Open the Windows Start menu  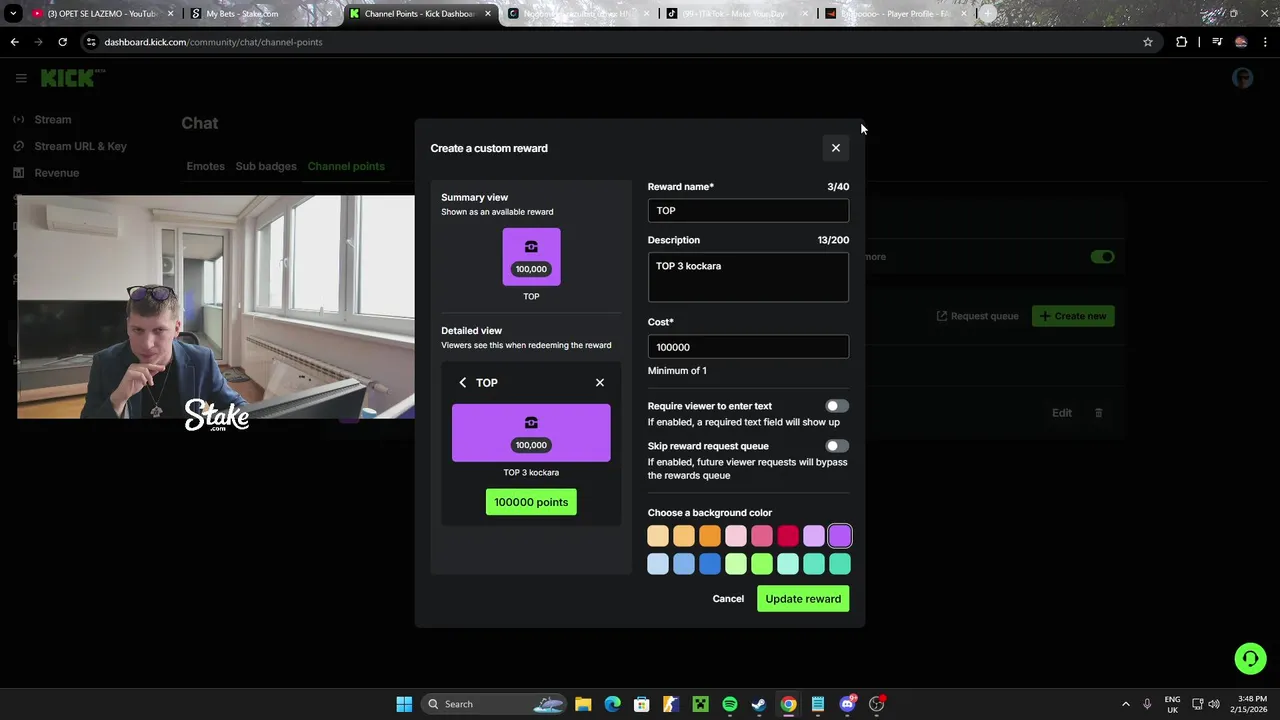coord(404,704)
